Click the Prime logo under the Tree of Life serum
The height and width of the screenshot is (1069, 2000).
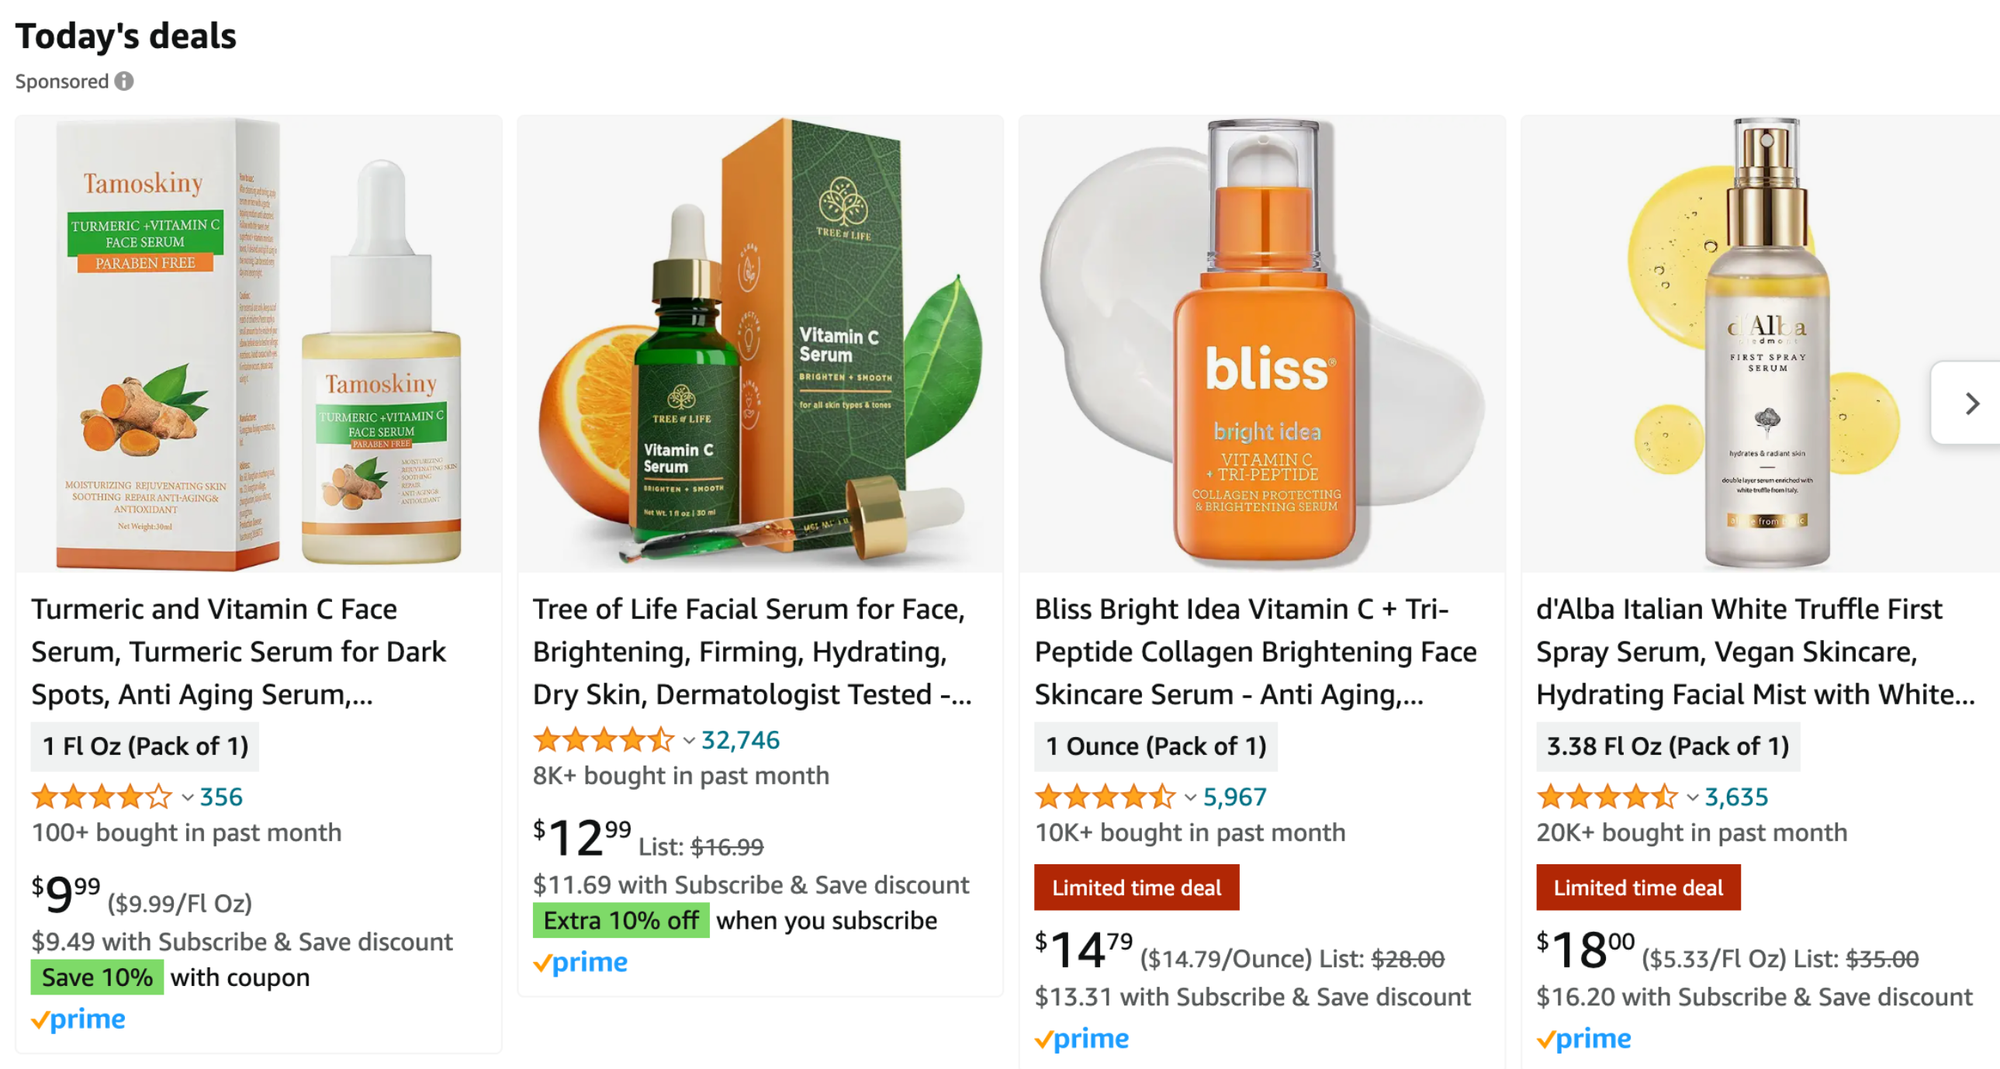coord(580,962)
